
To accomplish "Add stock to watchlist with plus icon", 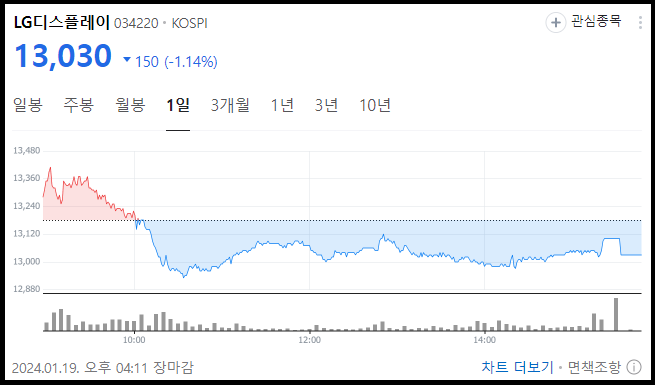I will click(x=556, y=22).
